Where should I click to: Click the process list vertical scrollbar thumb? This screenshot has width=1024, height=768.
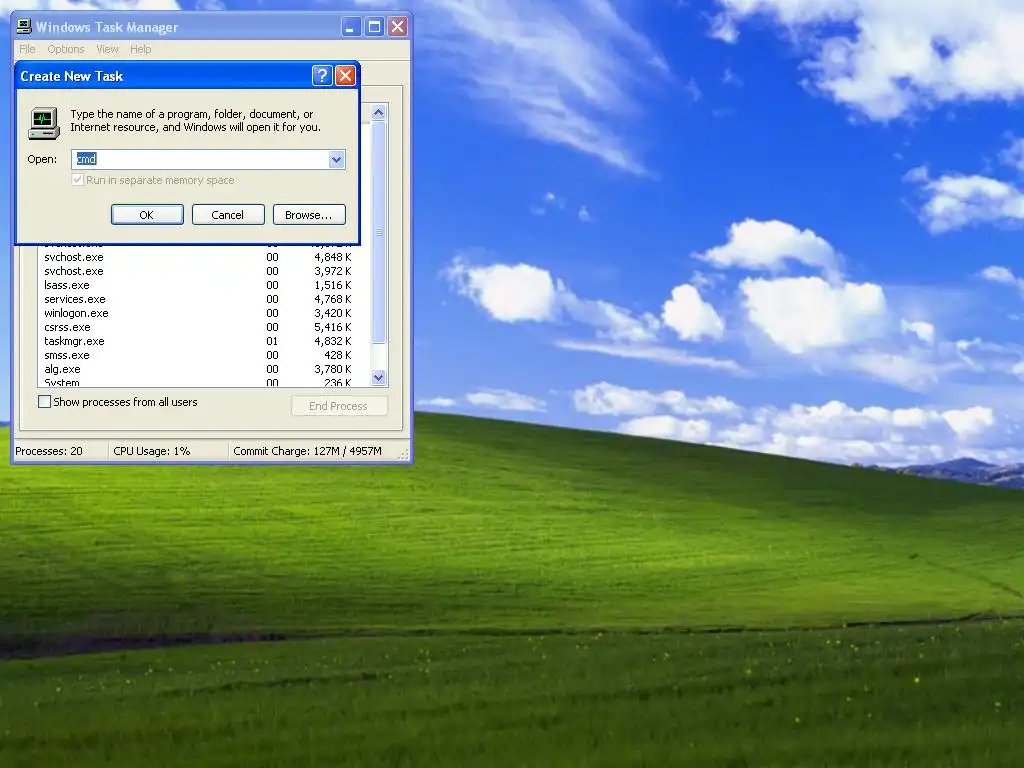click(x=379, y=232)
